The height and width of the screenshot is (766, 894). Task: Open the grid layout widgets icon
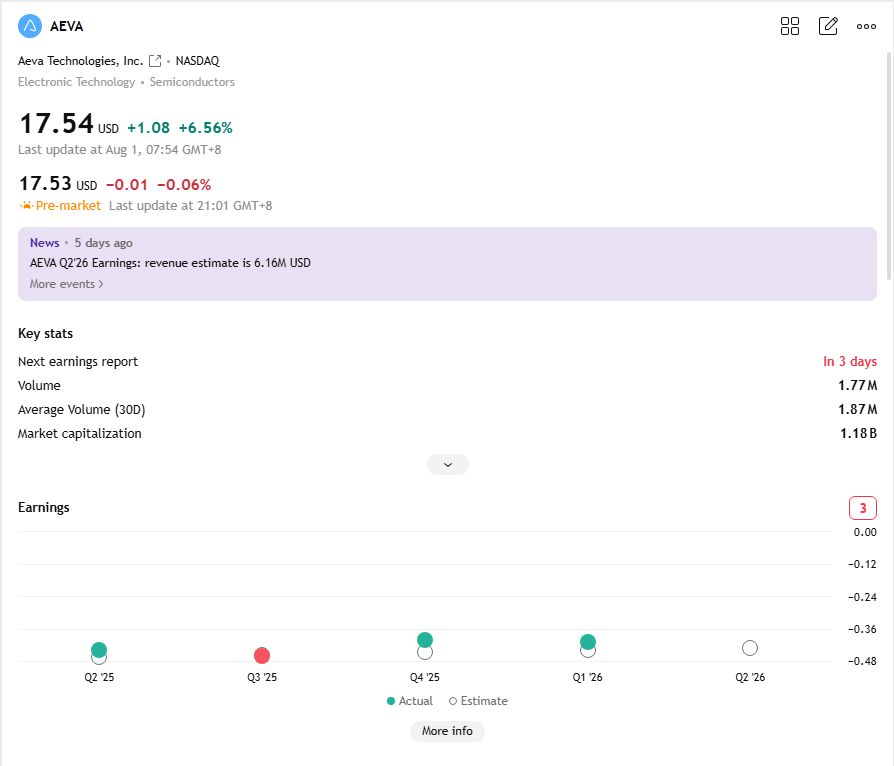click(790, 26)
